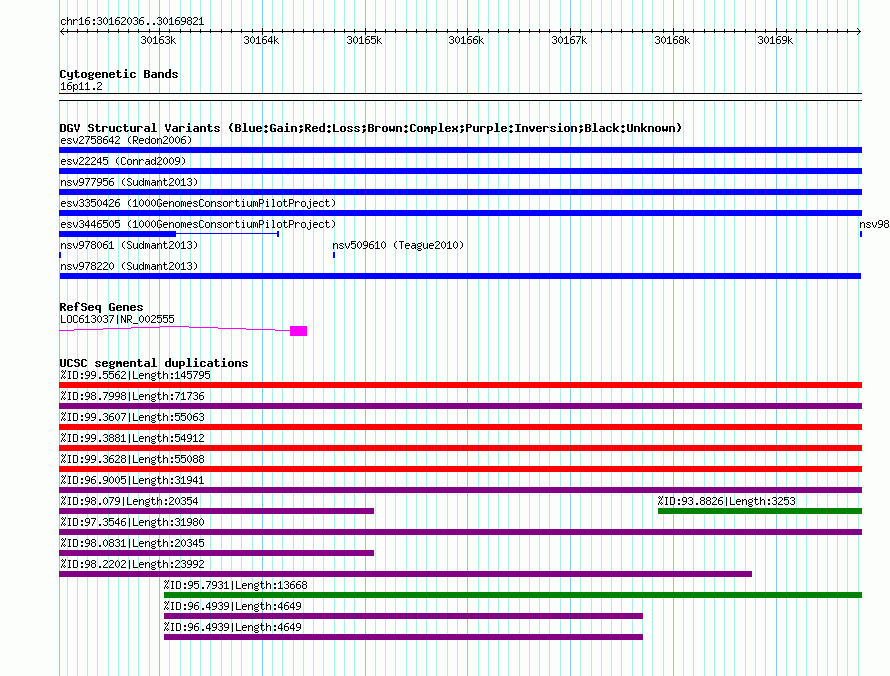The width and height of the screenshot is (890, 676).
Task: Open nsv509610 (Teague2010) variant label
Action: click(x=398, y=245)
